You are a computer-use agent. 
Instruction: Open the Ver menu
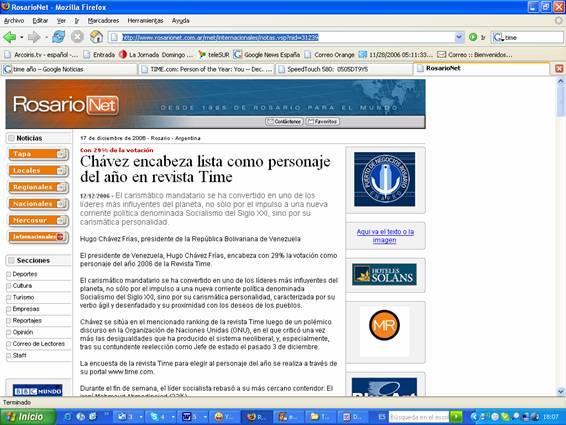click(61, 21)
